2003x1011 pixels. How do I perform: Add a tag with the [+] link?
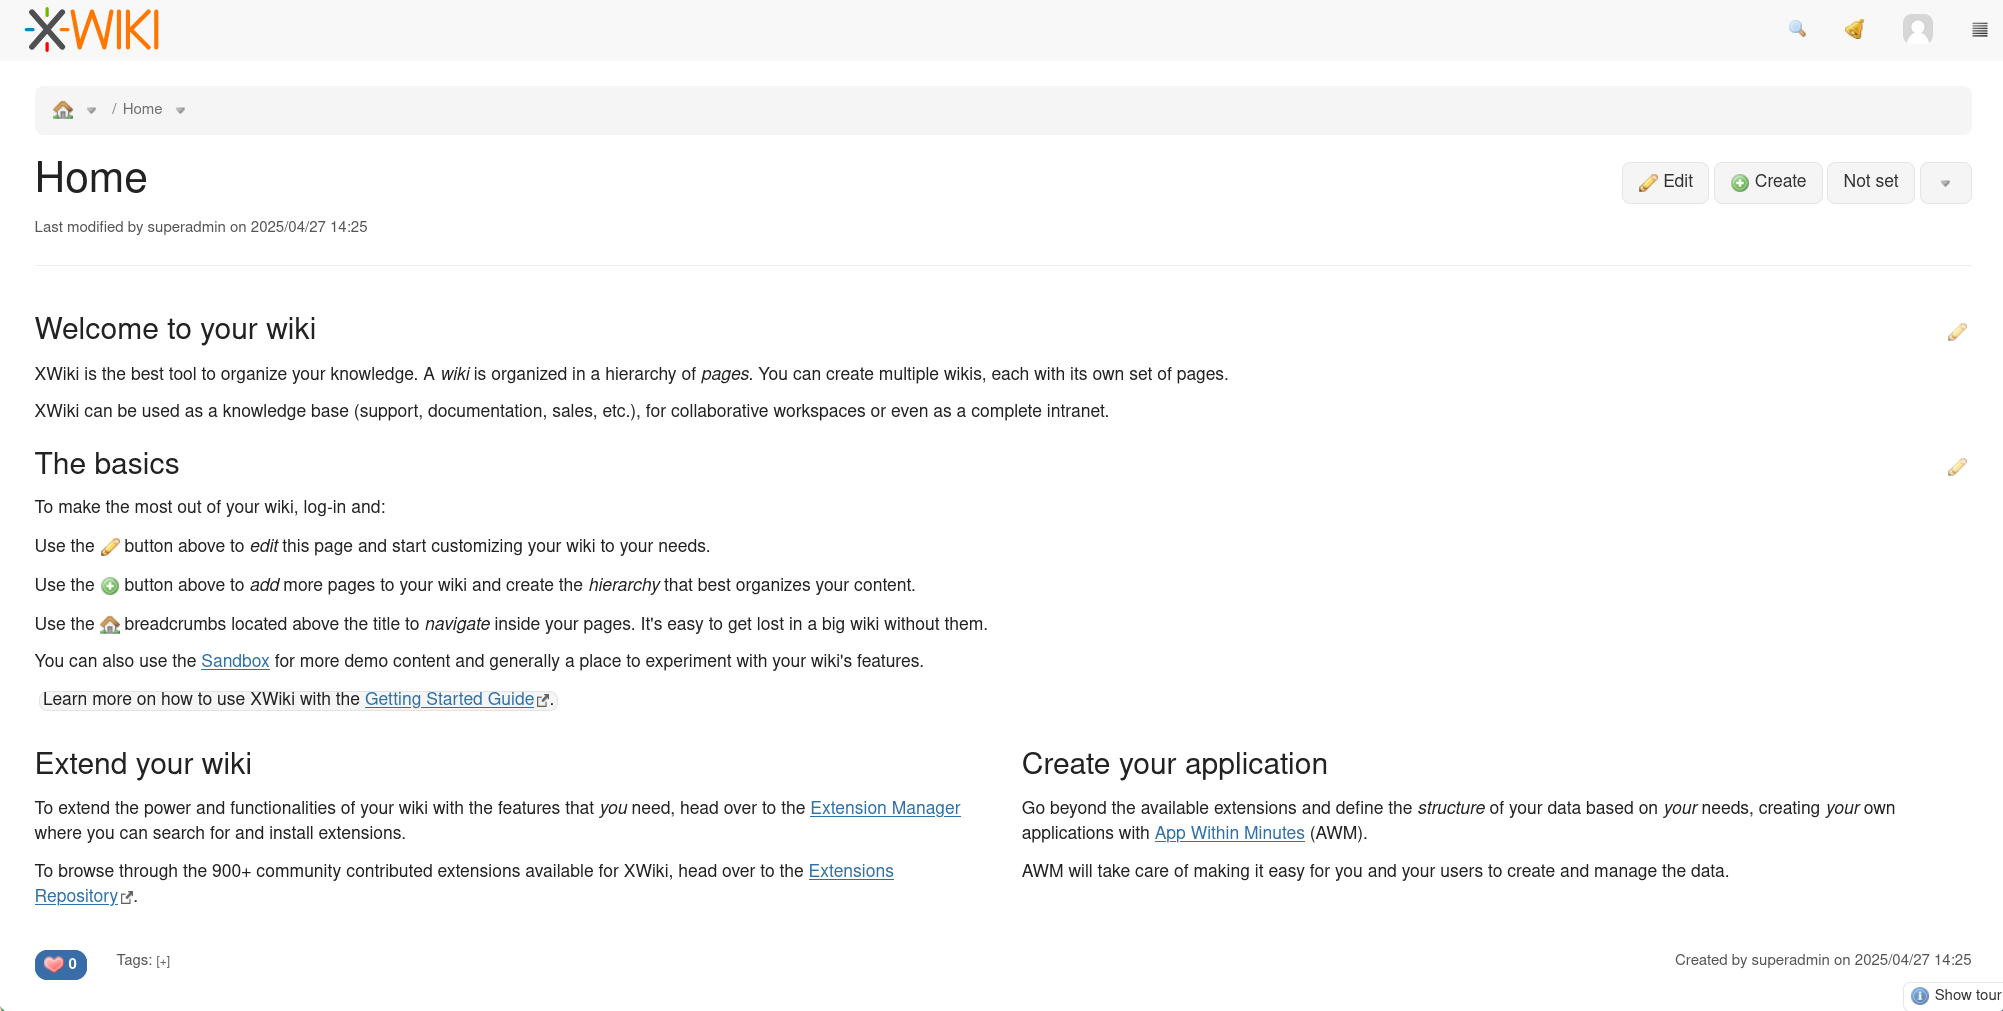pyautogui.click(x=163, y=961)
